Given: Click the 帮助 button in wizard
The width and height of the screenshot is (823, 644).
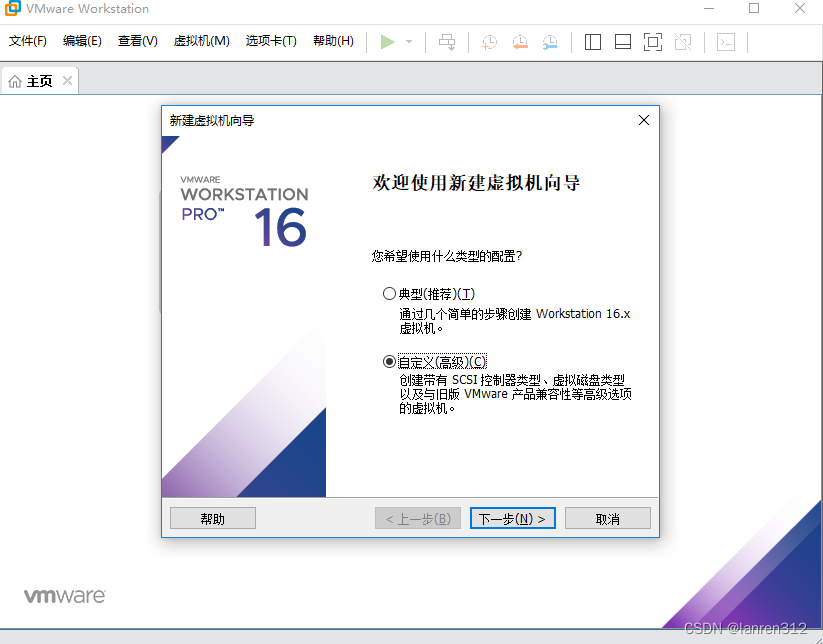Looking at the screenshot, I should [x=213, y=519].
